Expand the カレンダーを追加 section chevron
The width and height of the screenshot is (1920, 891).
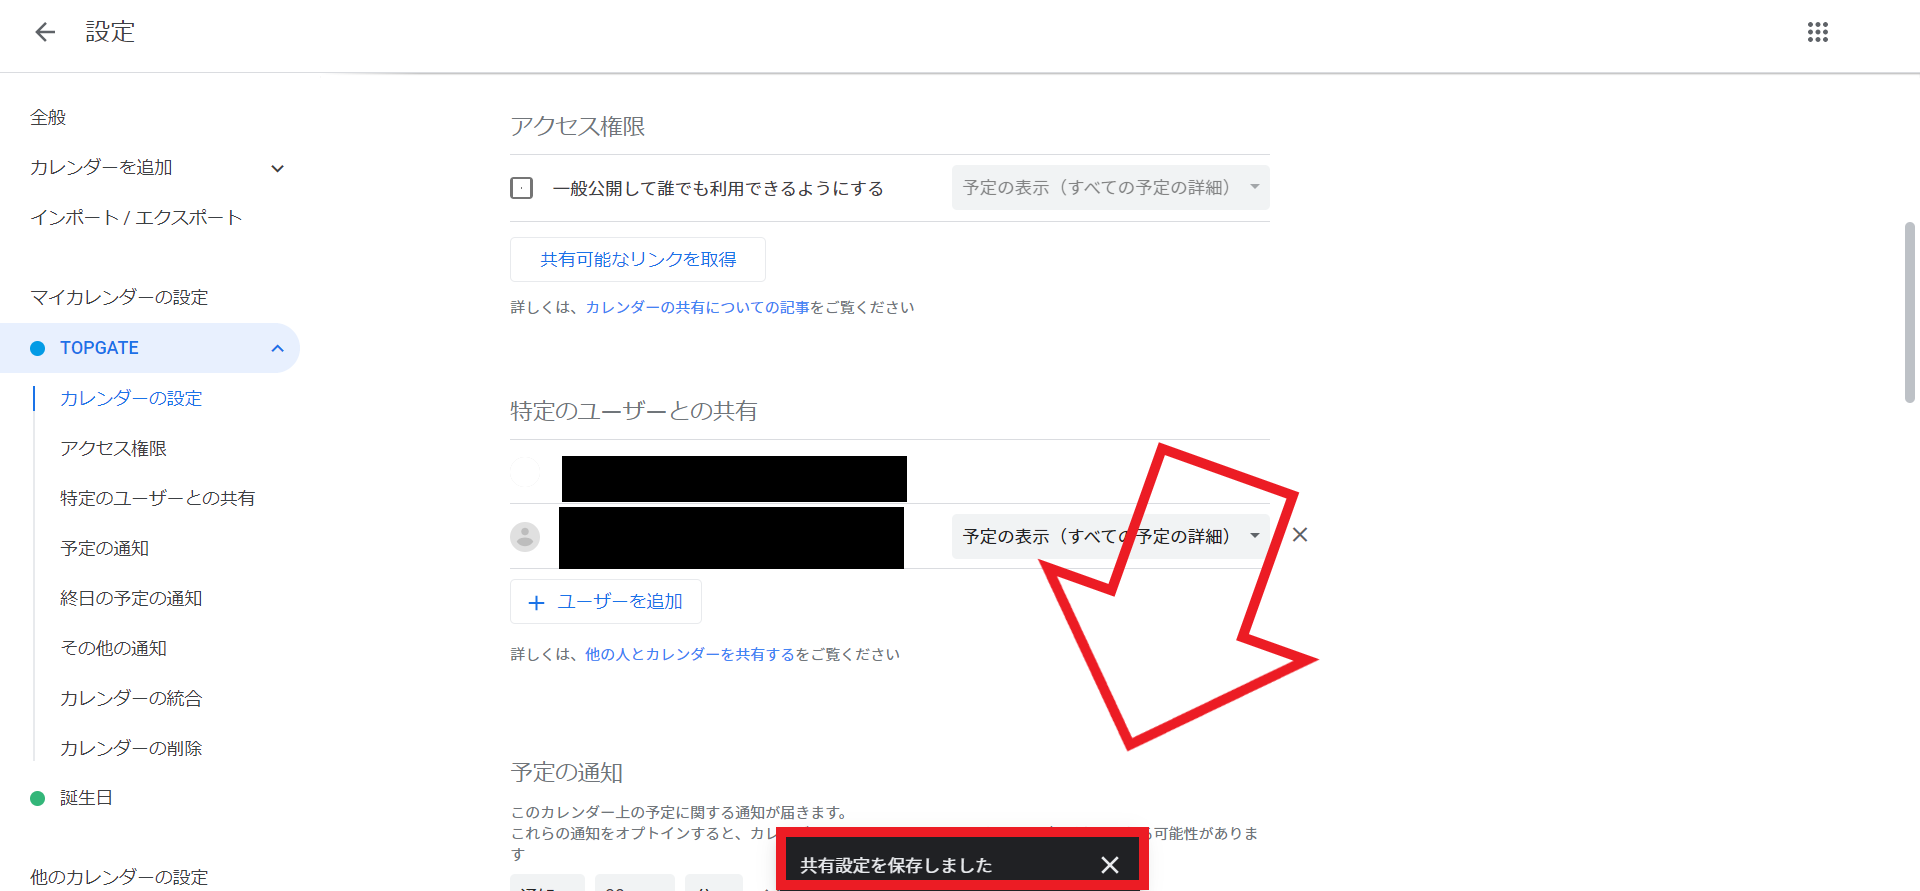278,168
